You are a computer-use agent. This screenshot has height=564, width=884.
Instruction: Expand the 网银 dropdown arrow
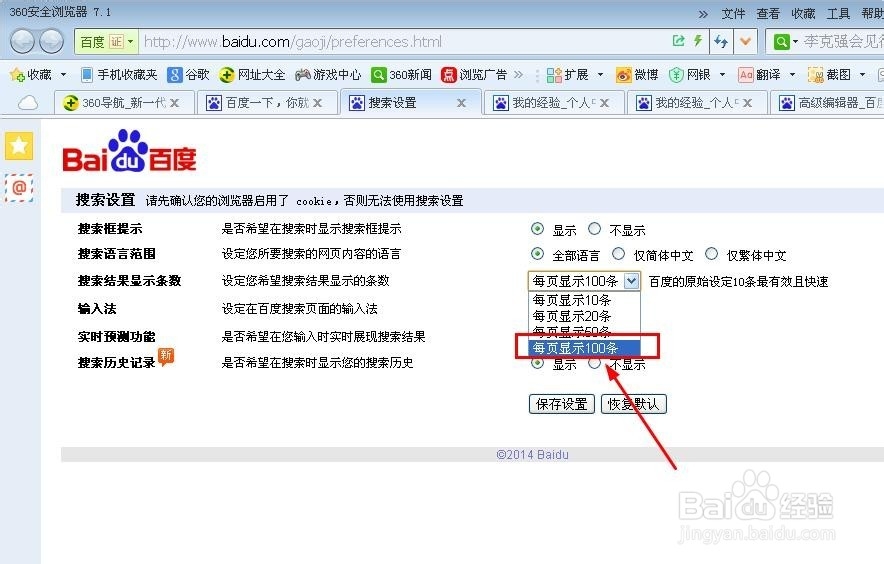coord(722,74)
